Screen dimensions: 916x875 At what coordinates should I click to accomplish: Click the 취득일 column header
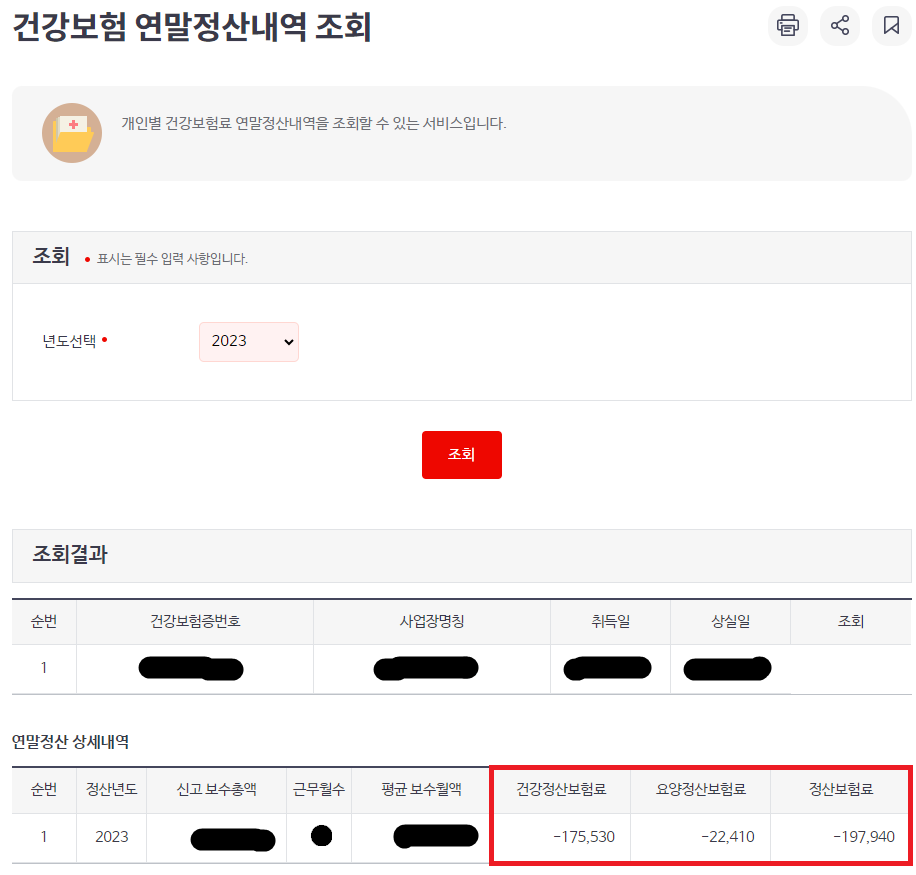[x=610, y=621]
